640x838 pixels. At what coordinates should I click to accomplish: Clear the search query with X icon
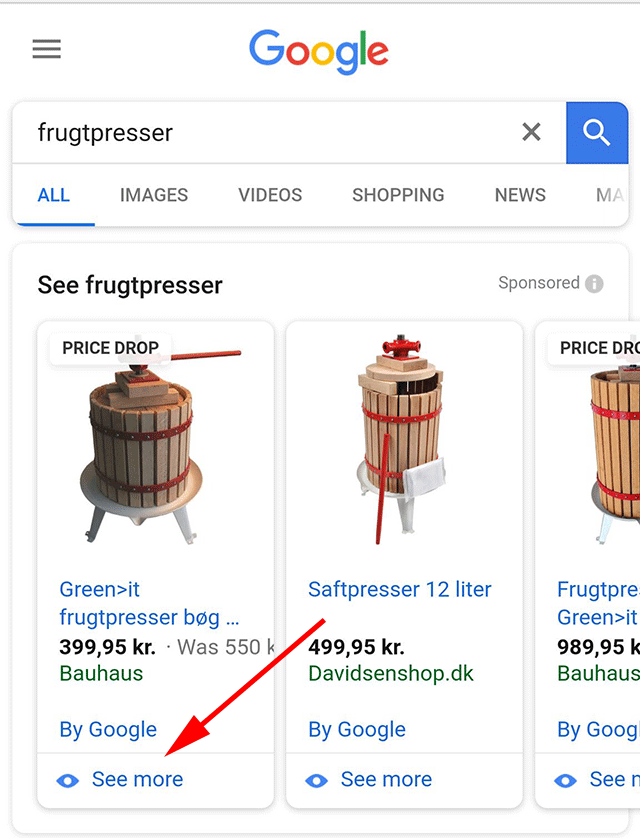coord(531,132)
